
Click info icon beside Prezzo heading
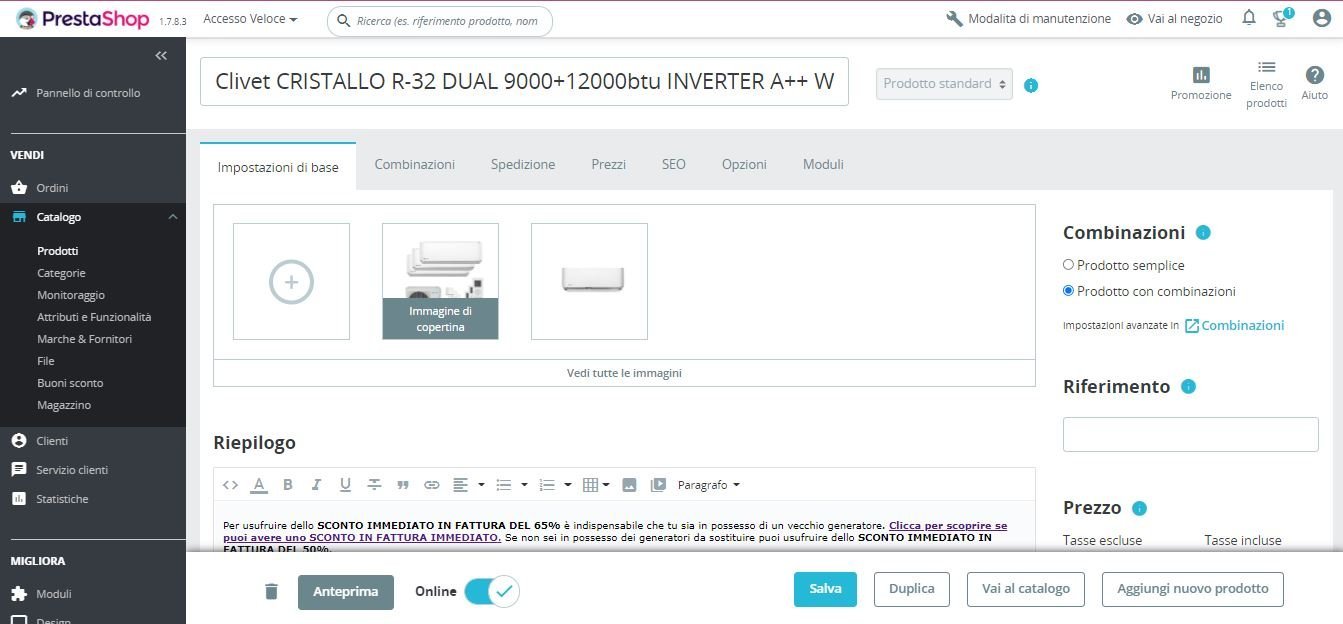1139,508
